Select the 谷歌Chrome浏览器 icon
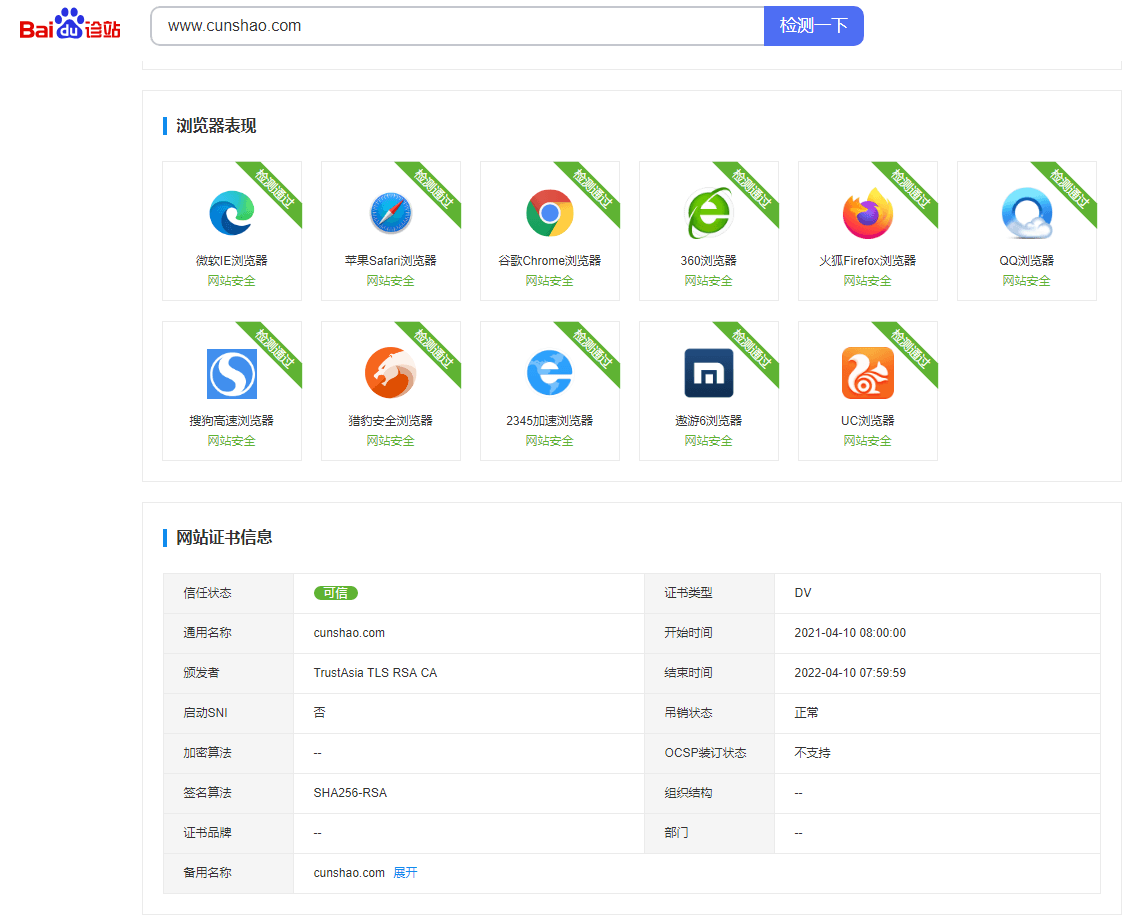Viewport: 1137px width, 921px height. [x=549, y=212]
